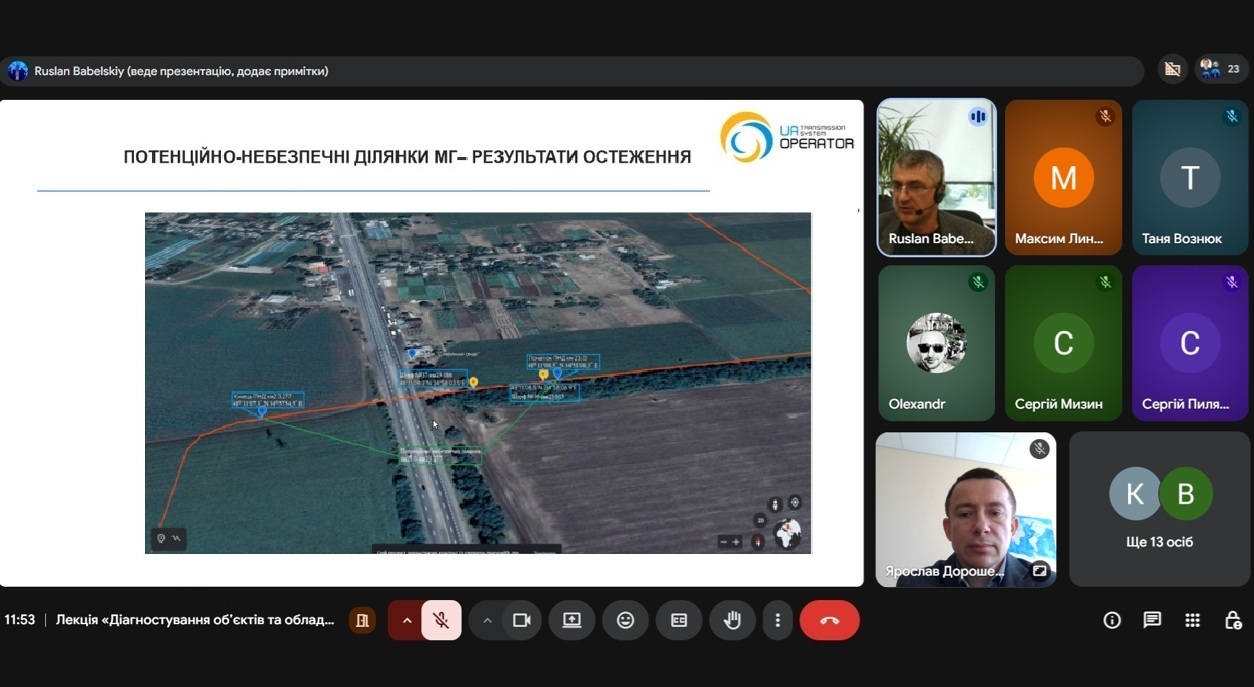The width and height of the screenshot is (1254, 687).
Task: Click muted mic icon on Таня Вознюк tile
Action: pyautogui.click(x=1232, y=116)
